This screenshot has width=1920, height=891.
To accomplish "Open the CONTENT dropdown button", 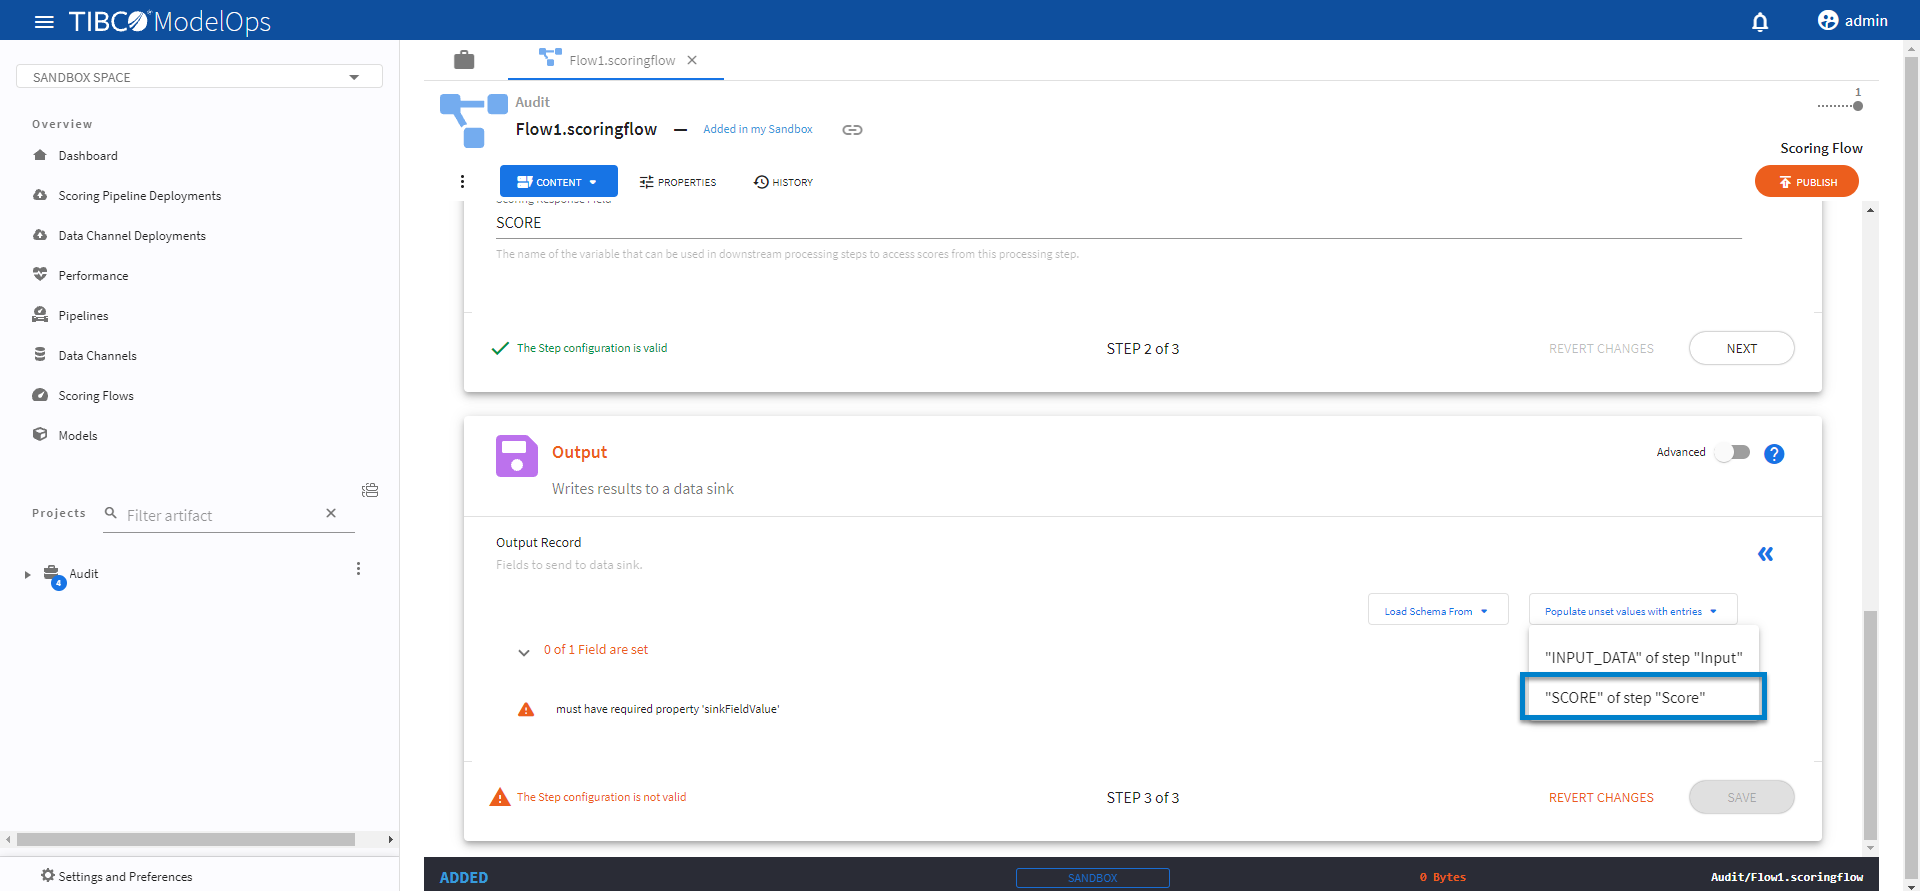I will (559, 182).
